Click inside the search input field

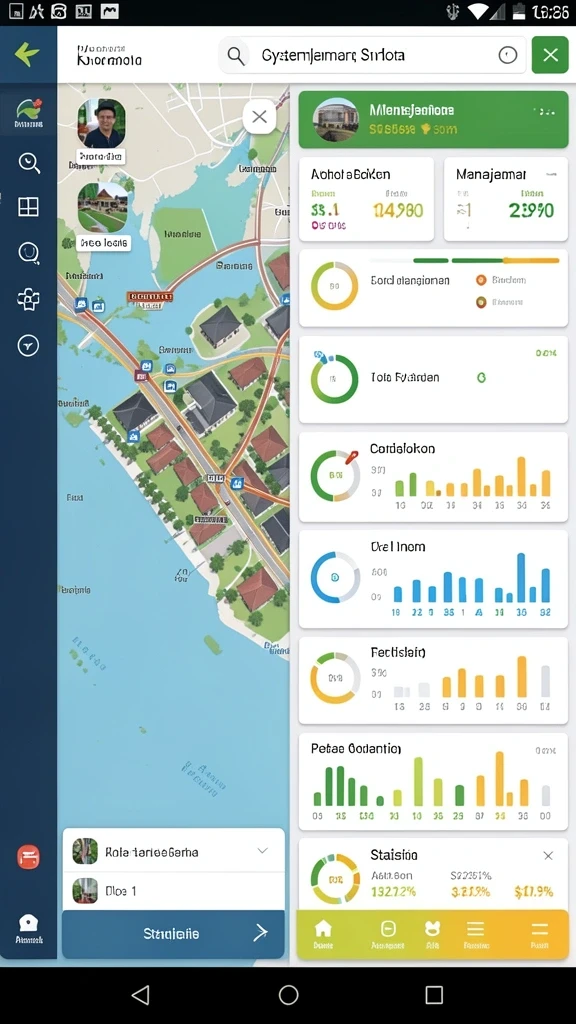point(372,56)
